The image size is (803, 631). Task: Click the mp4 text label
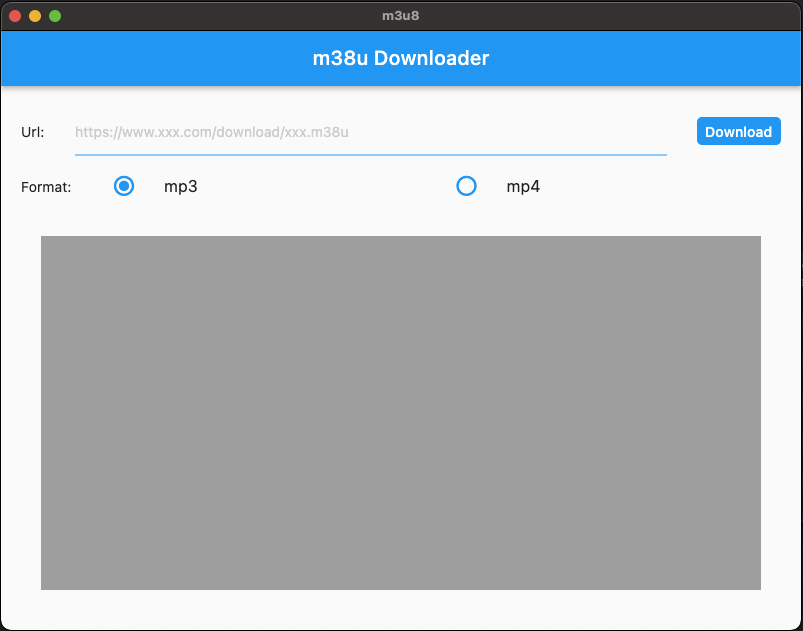coord(523,186)
